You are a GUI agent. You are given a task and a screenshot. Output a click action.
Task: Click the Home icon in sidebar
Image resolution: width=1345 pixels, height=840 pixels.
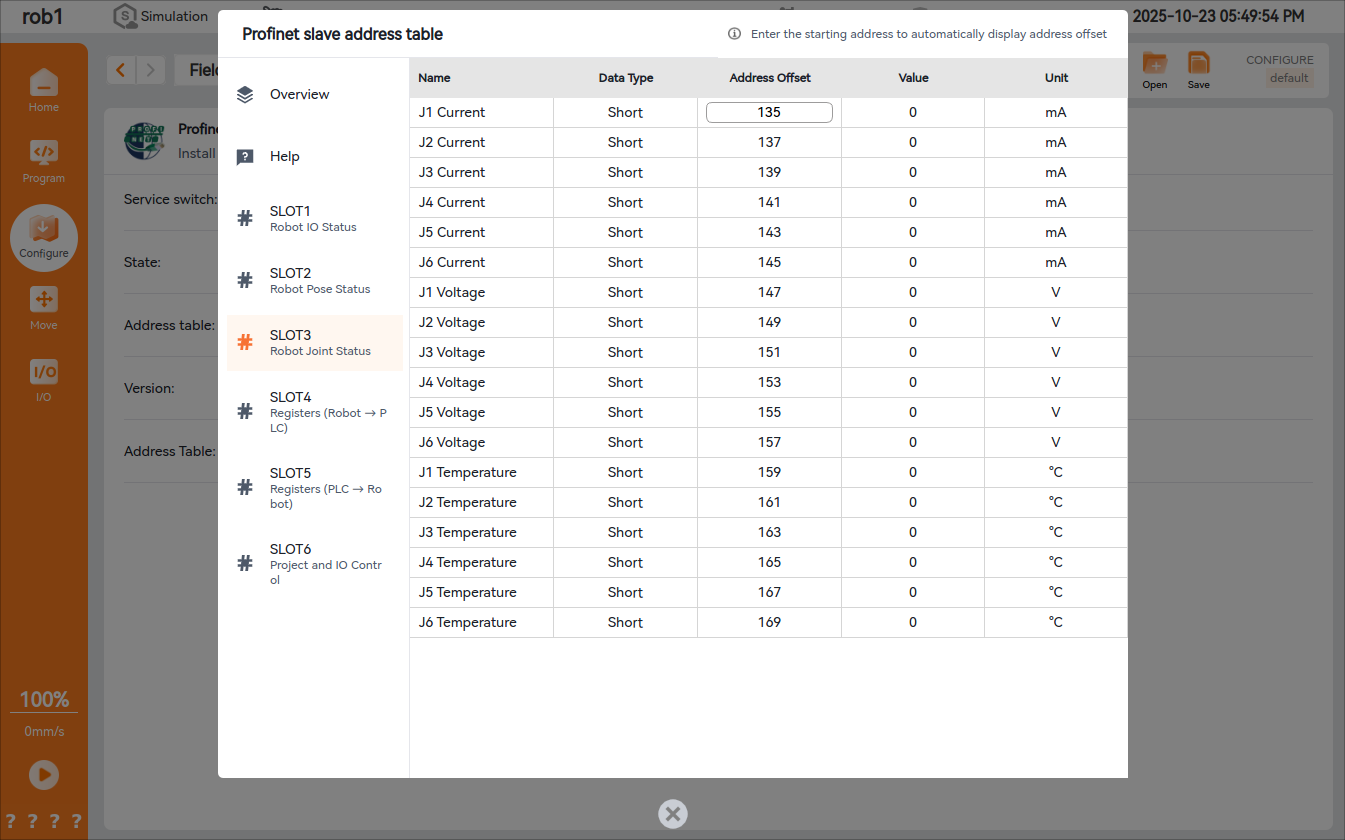(43, 84)
